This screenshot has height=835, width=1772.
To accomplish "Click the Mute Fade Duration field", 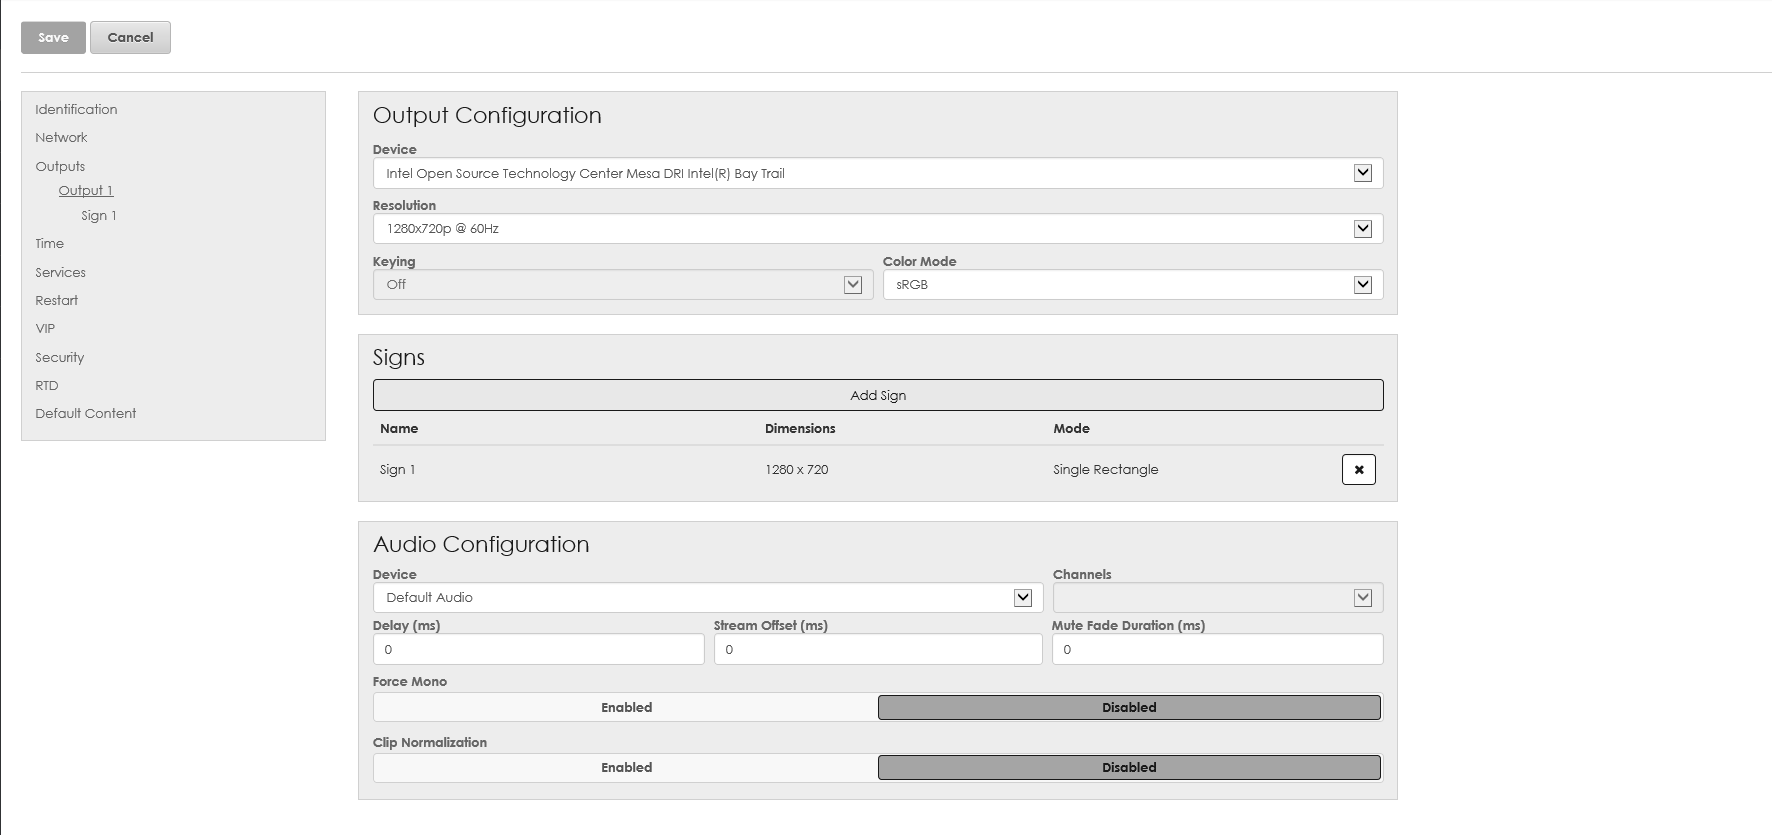I will pos(1217,649).
